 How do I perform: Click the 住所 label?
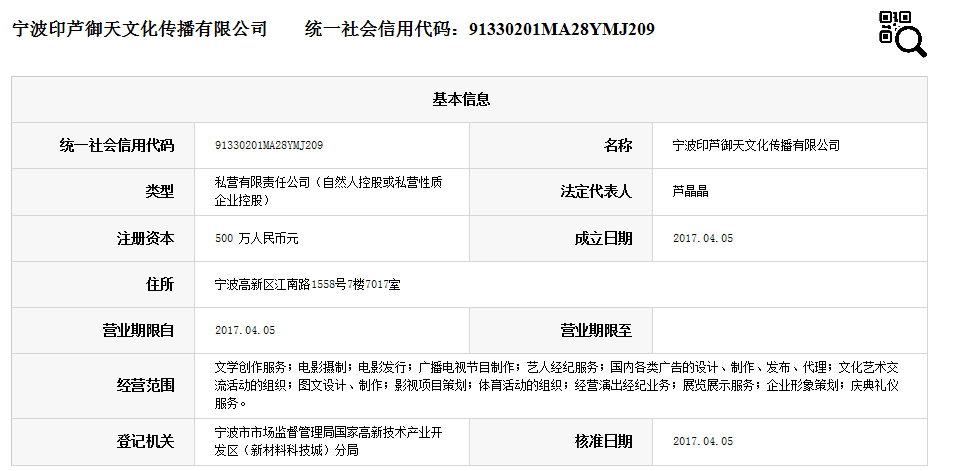coord(160,284)
